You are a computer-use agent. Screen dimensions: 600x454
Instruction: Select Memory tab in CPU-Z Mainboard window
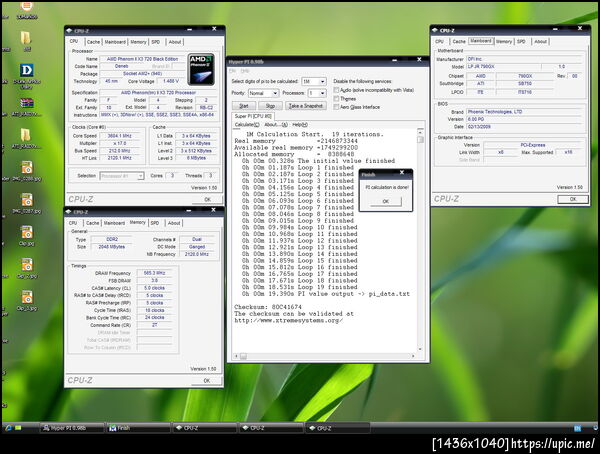pos(504,42)
